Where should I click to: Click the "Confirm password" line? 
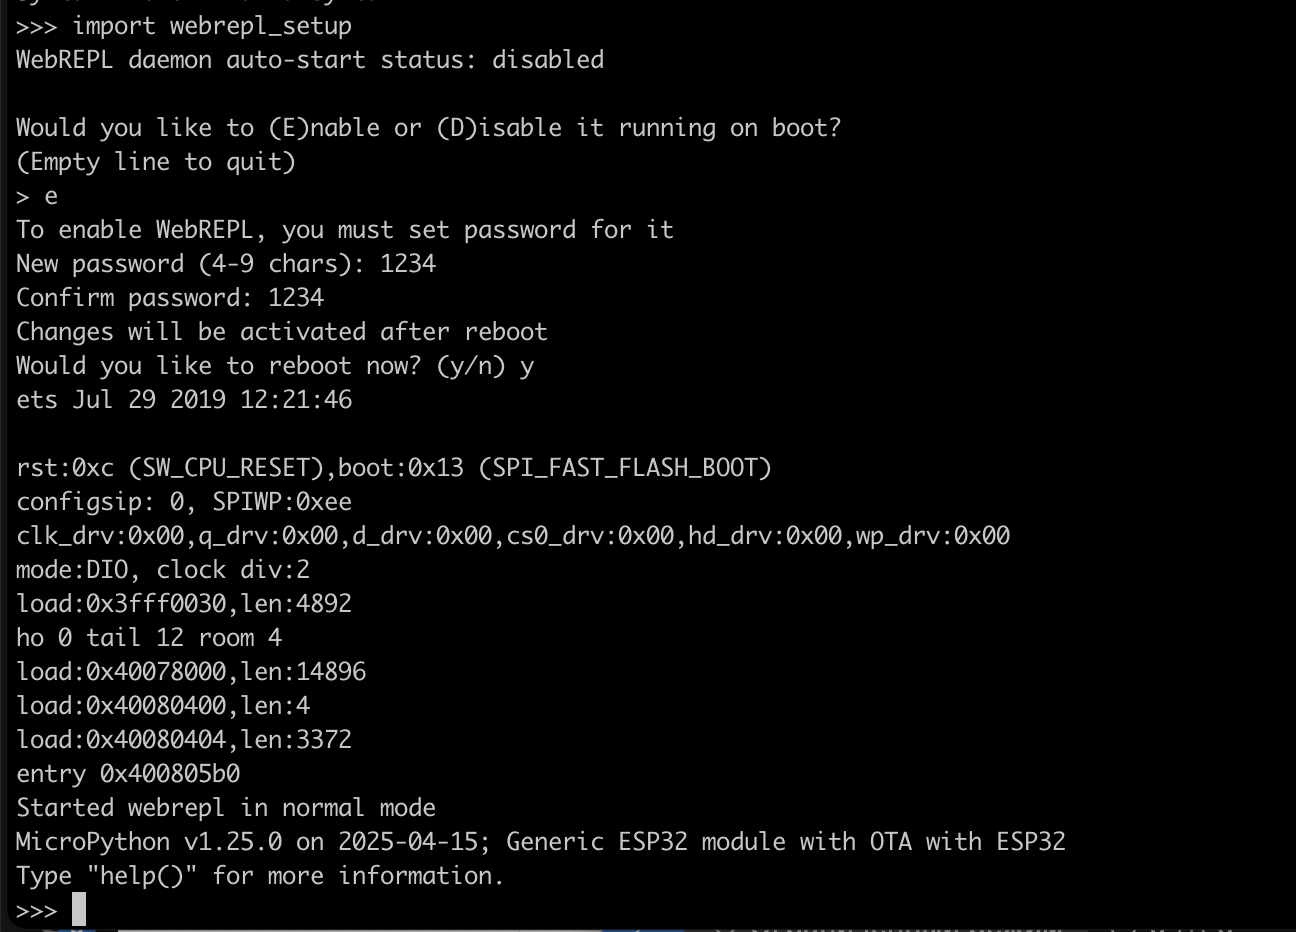tap(170, 298)
